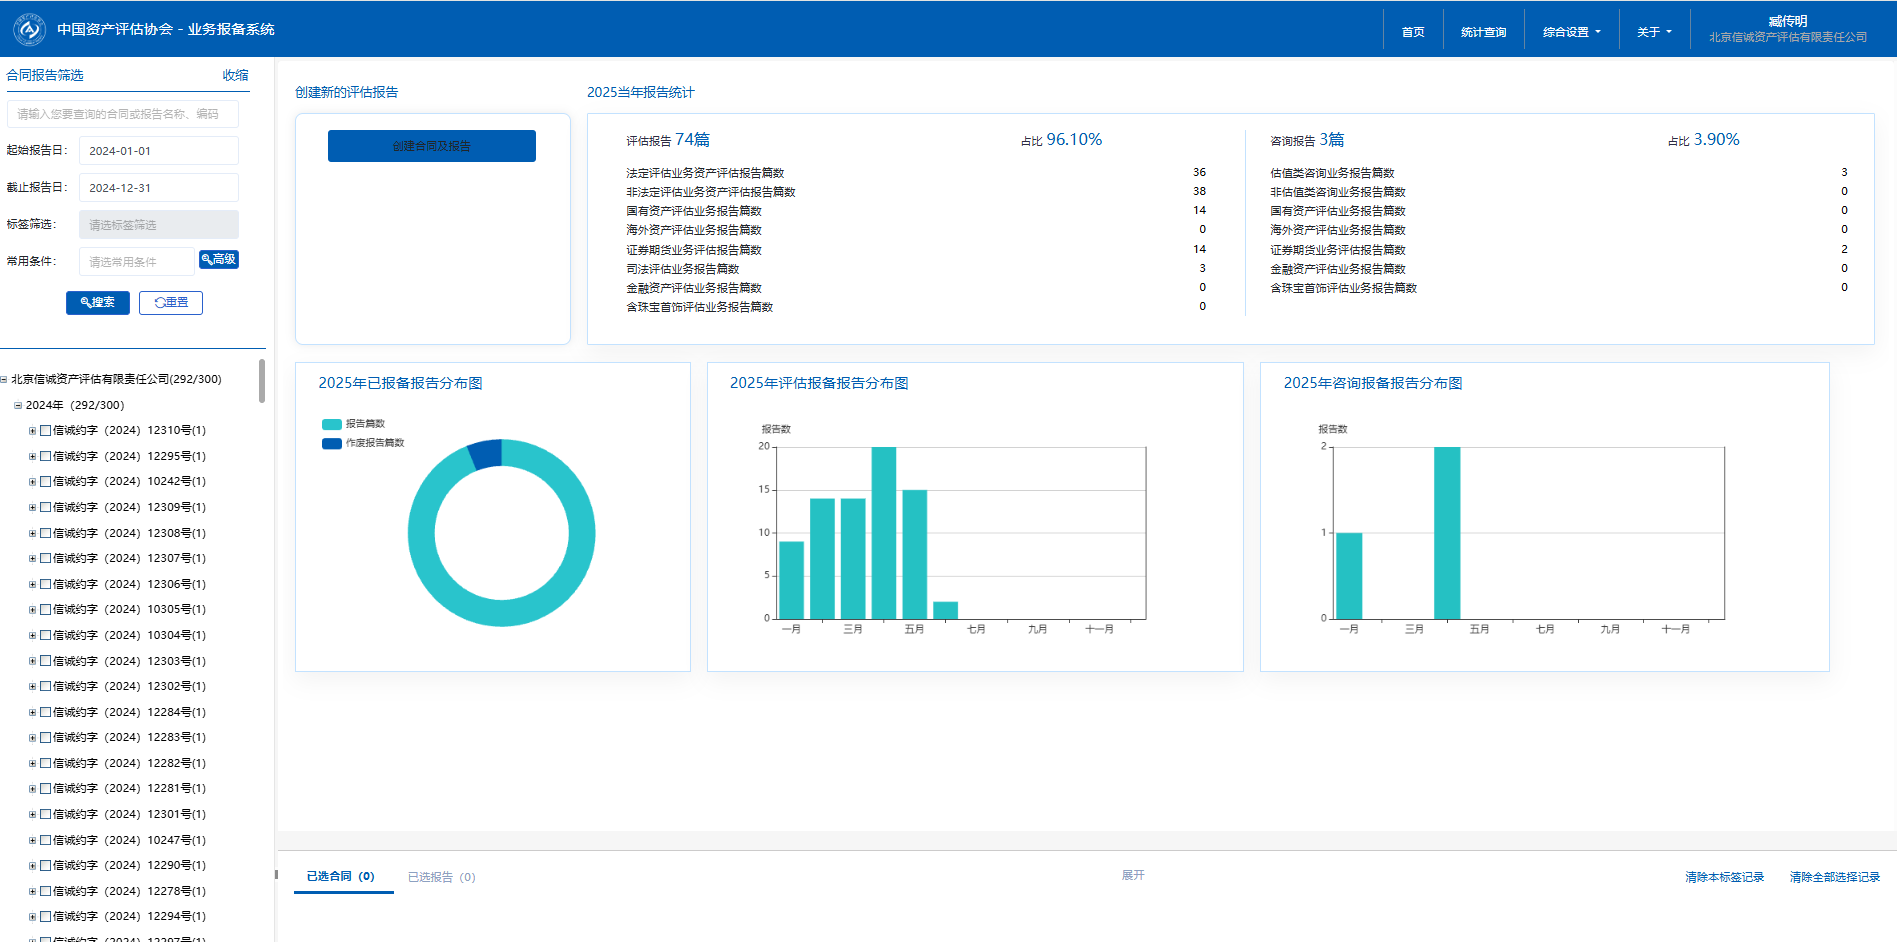Collapse the 北京信诚资产评估有限责任公司 root node
The height and width of the screenshot is (942, 1897).
tap(4, 380)
